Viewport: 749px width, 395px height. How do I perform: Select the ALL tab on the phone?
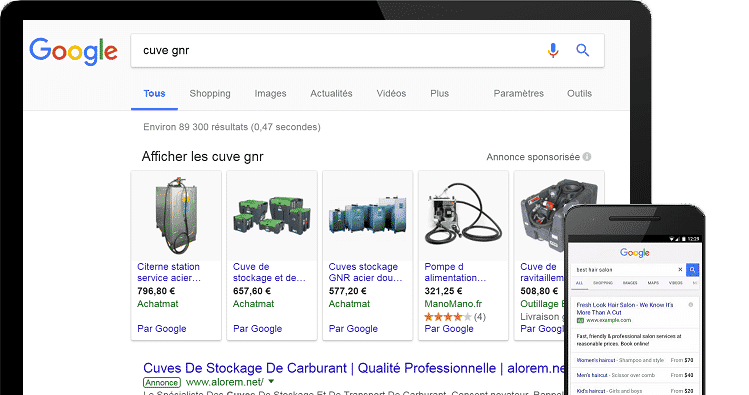pos(579,283)
